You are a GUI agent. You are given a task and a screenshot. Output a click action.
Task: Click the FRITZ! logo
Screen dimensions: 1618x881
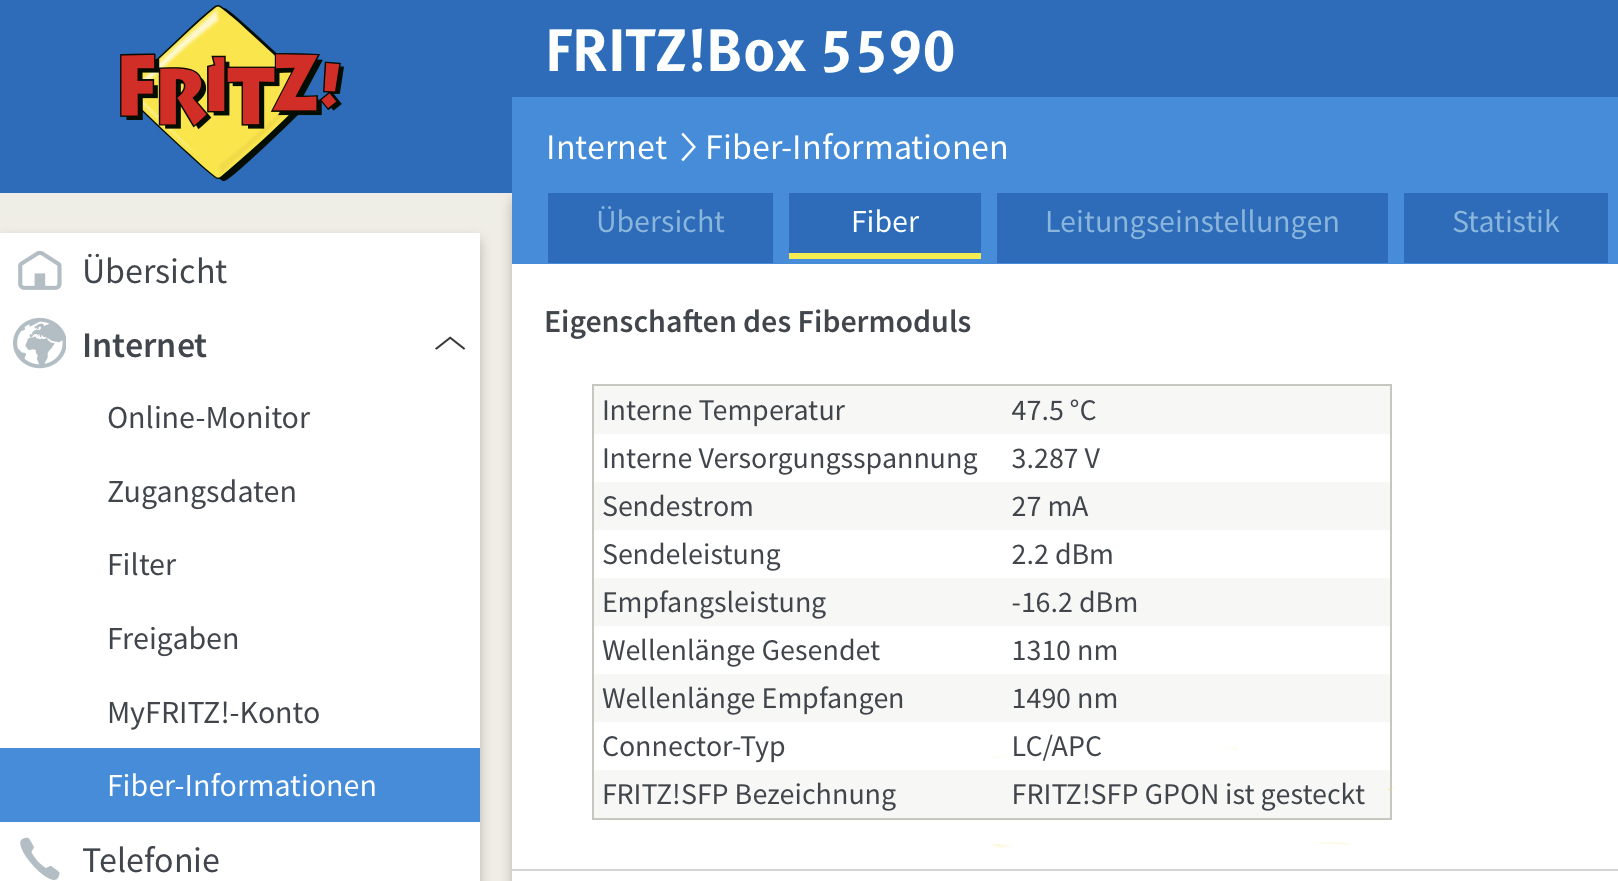coord(232,93)
